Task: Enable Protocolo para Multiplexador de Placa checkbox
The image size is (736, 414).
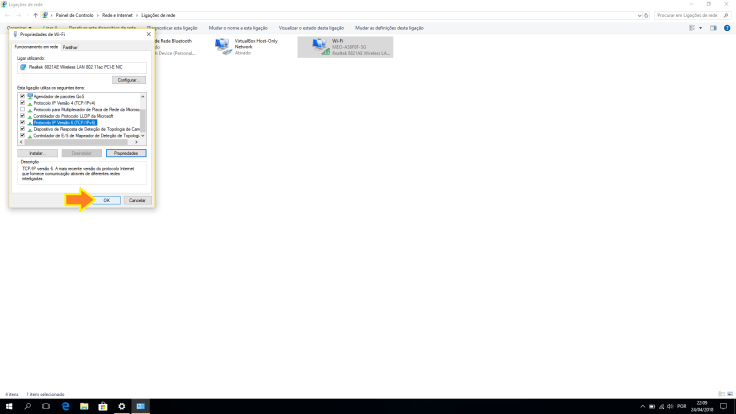Action: click(x=22, y=109)
